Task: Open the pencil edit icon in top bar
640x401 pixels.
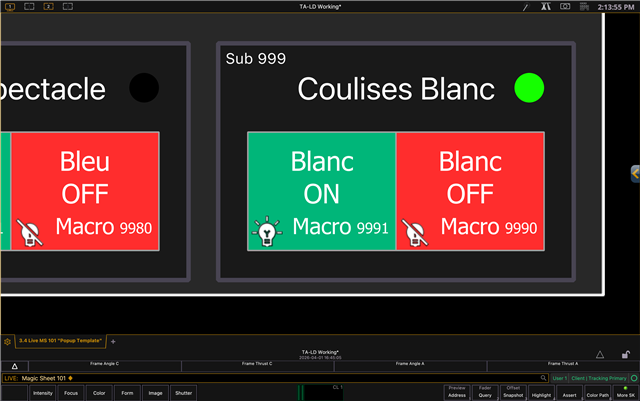Action: (x=526, y=7)
